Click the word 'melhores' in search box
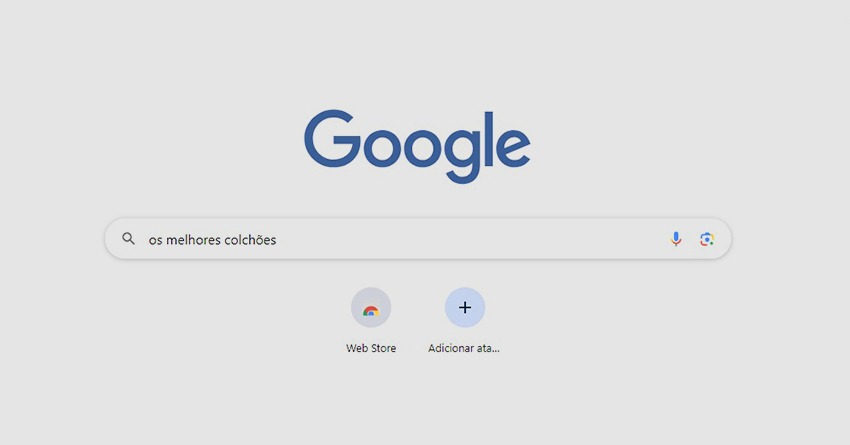 192,240
